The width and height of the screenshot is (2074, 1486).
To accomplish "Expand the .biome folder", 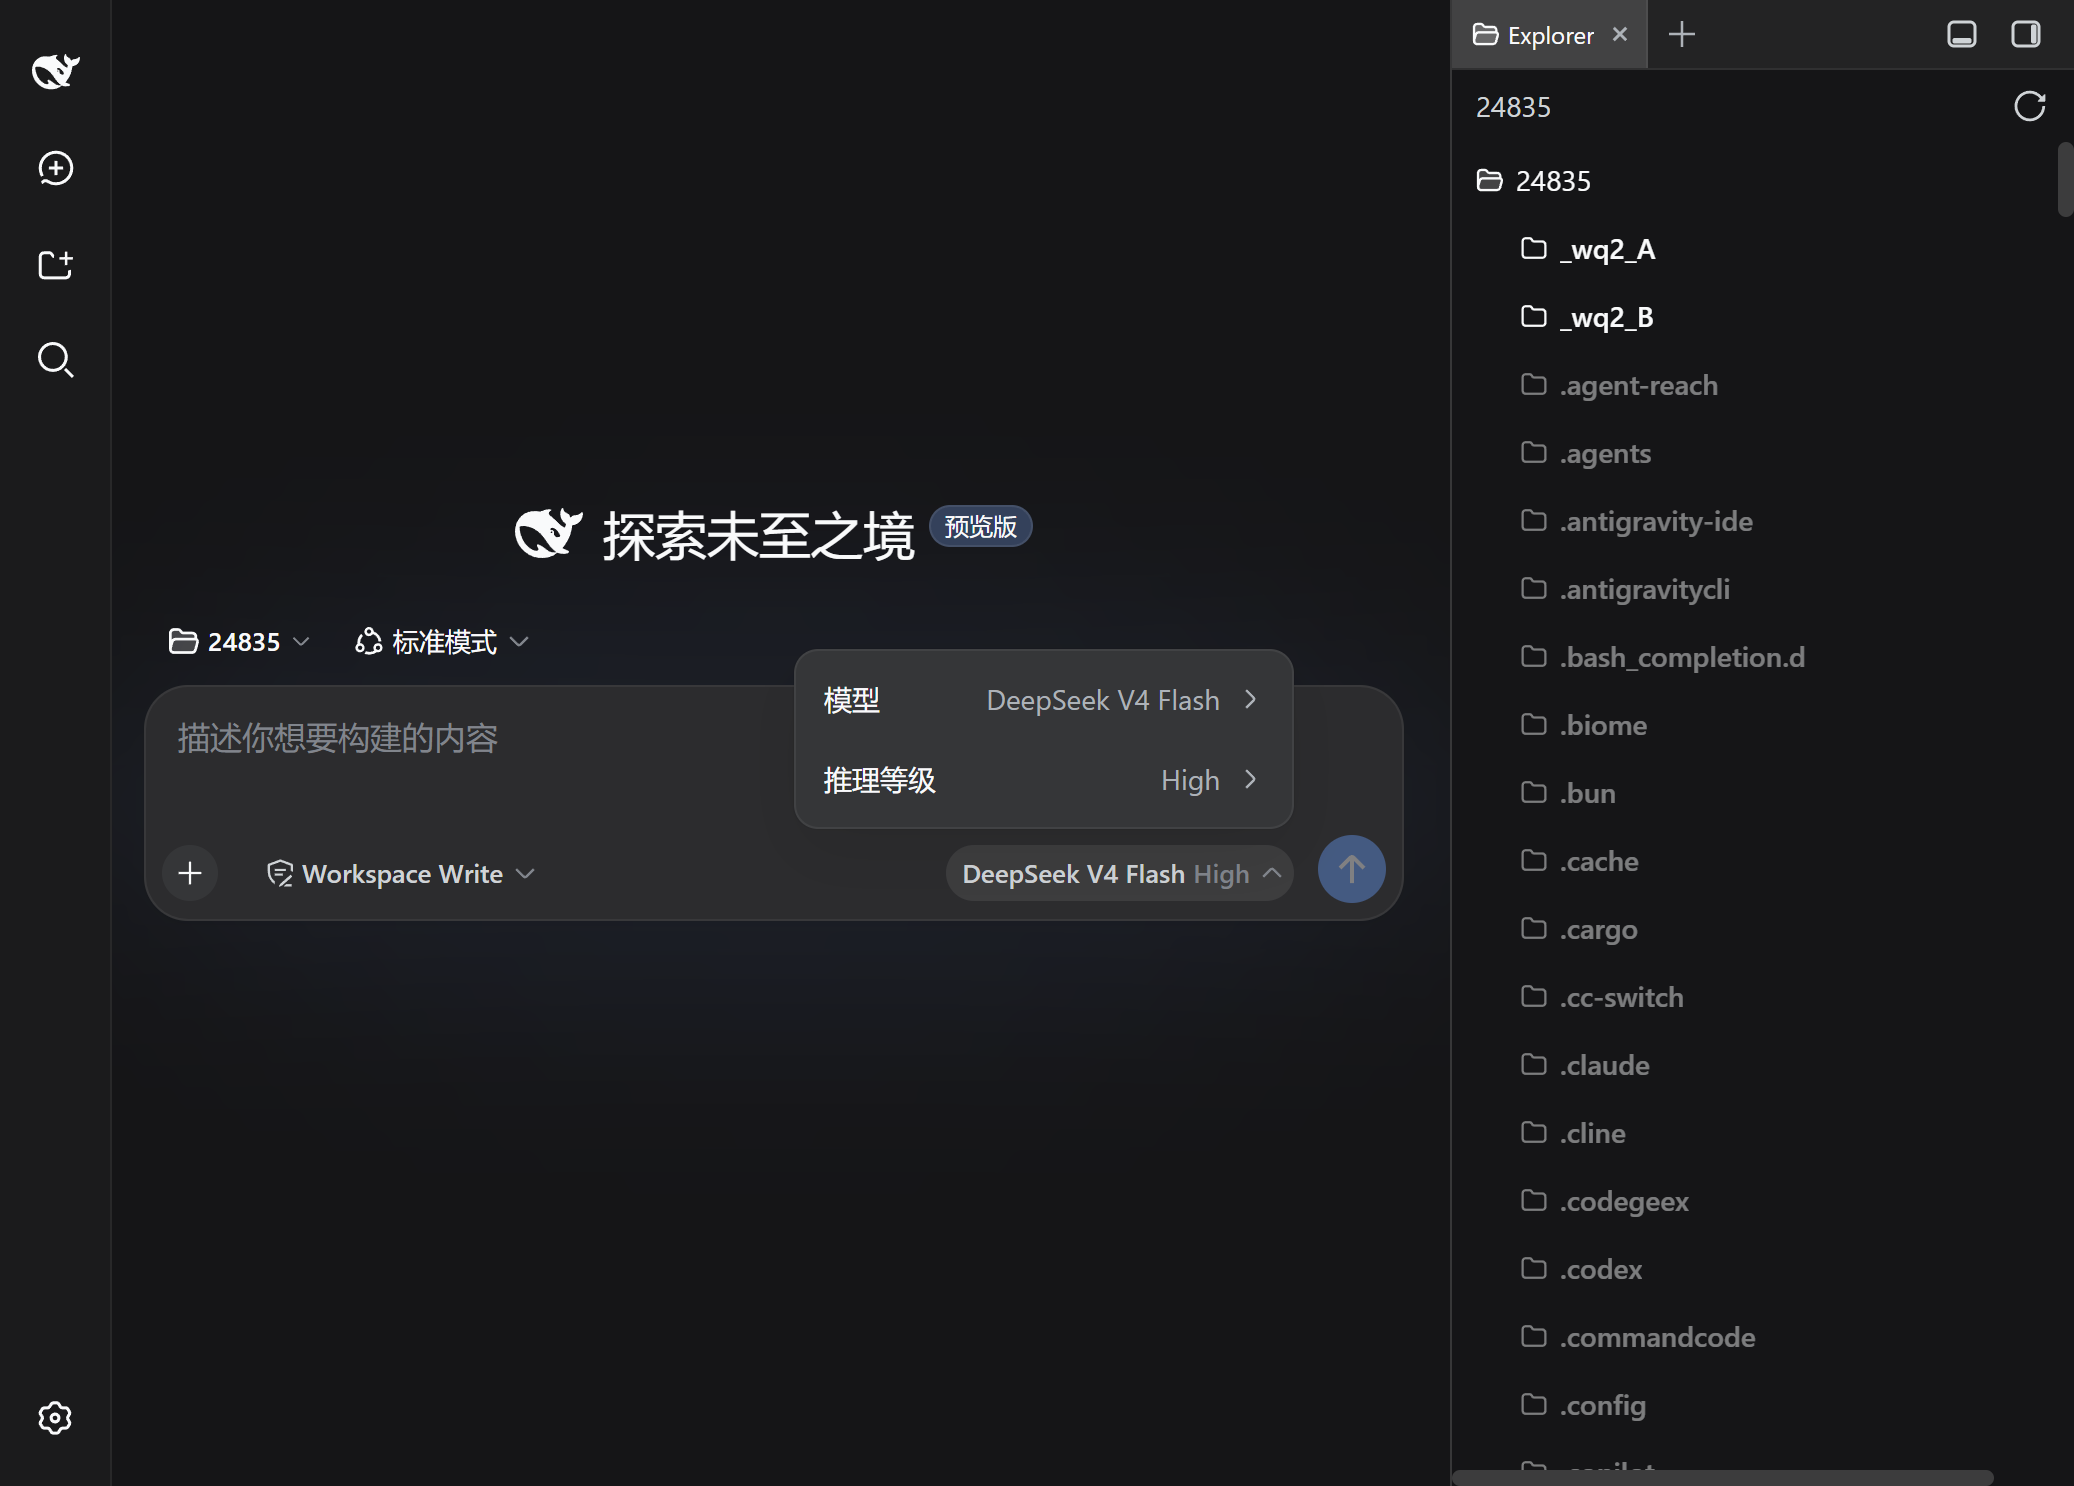I will point(1584,725).
